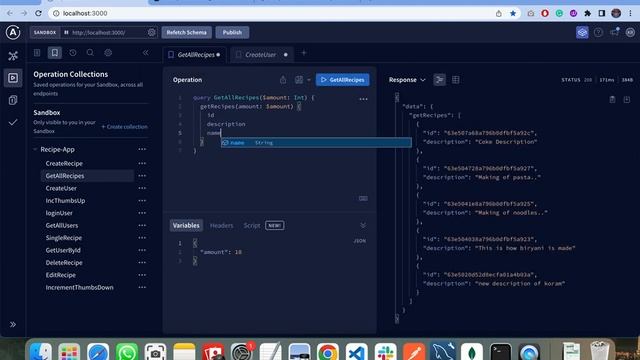Open the Checks checkmark sidebar icon
Screen dimensions: 640x360
tap(13, 122)
